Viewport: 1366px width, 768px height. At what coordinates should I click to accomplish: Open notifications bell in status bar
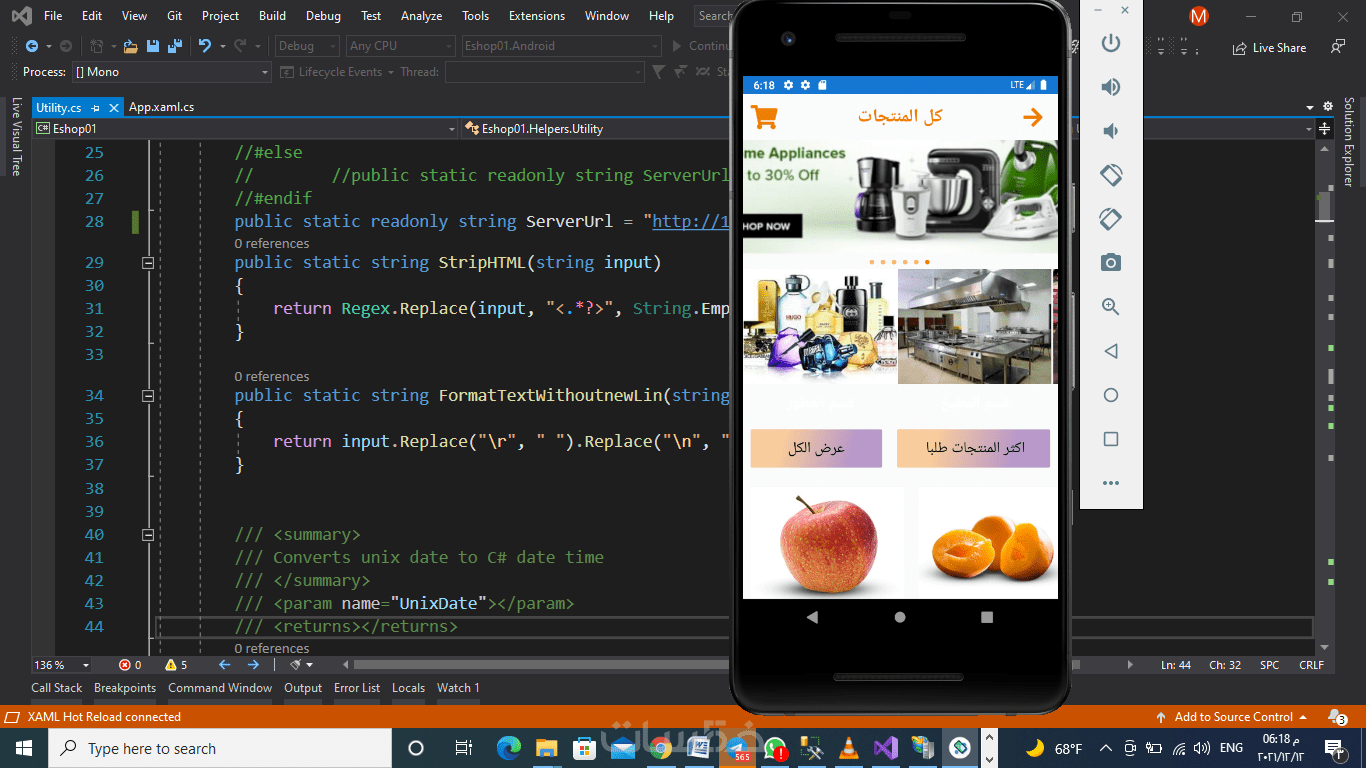click(x=1336, y=717)
